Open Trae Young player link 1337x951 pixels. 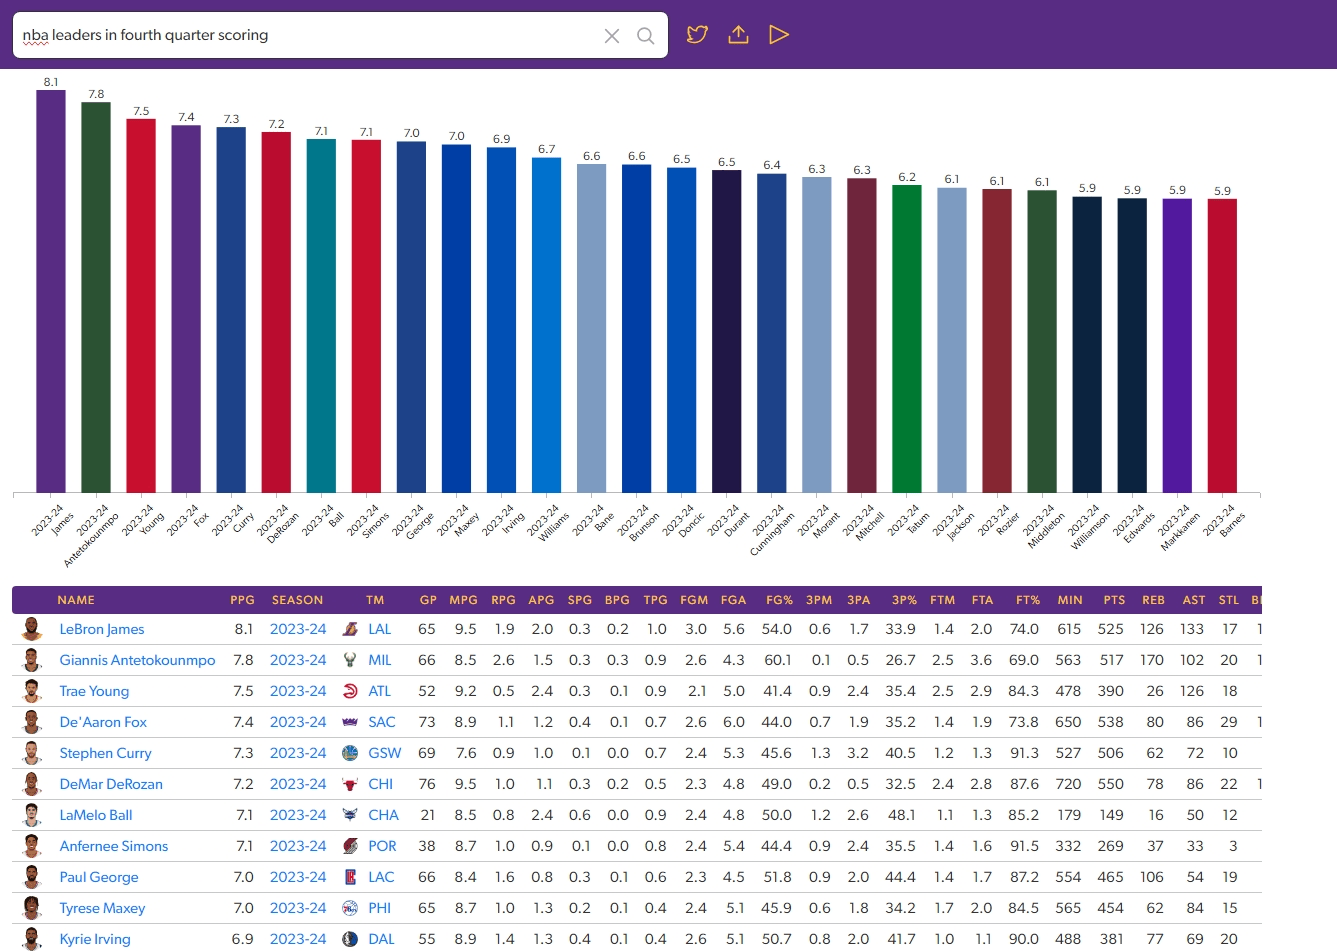click(x=94, y=691)
